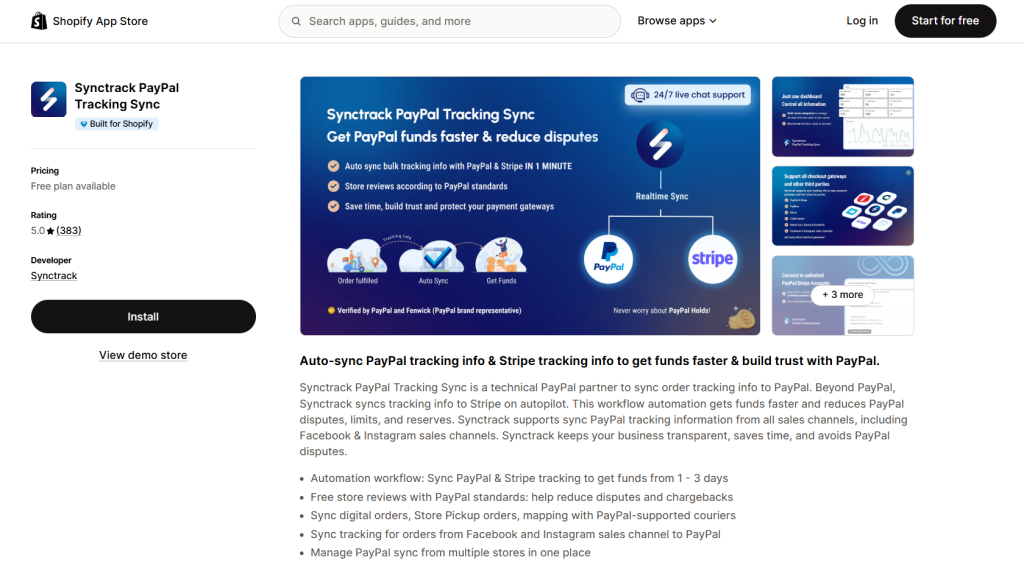The image size is (1024, 574).
Task: Click the search magnifier icon
Action: click(296, 21)
